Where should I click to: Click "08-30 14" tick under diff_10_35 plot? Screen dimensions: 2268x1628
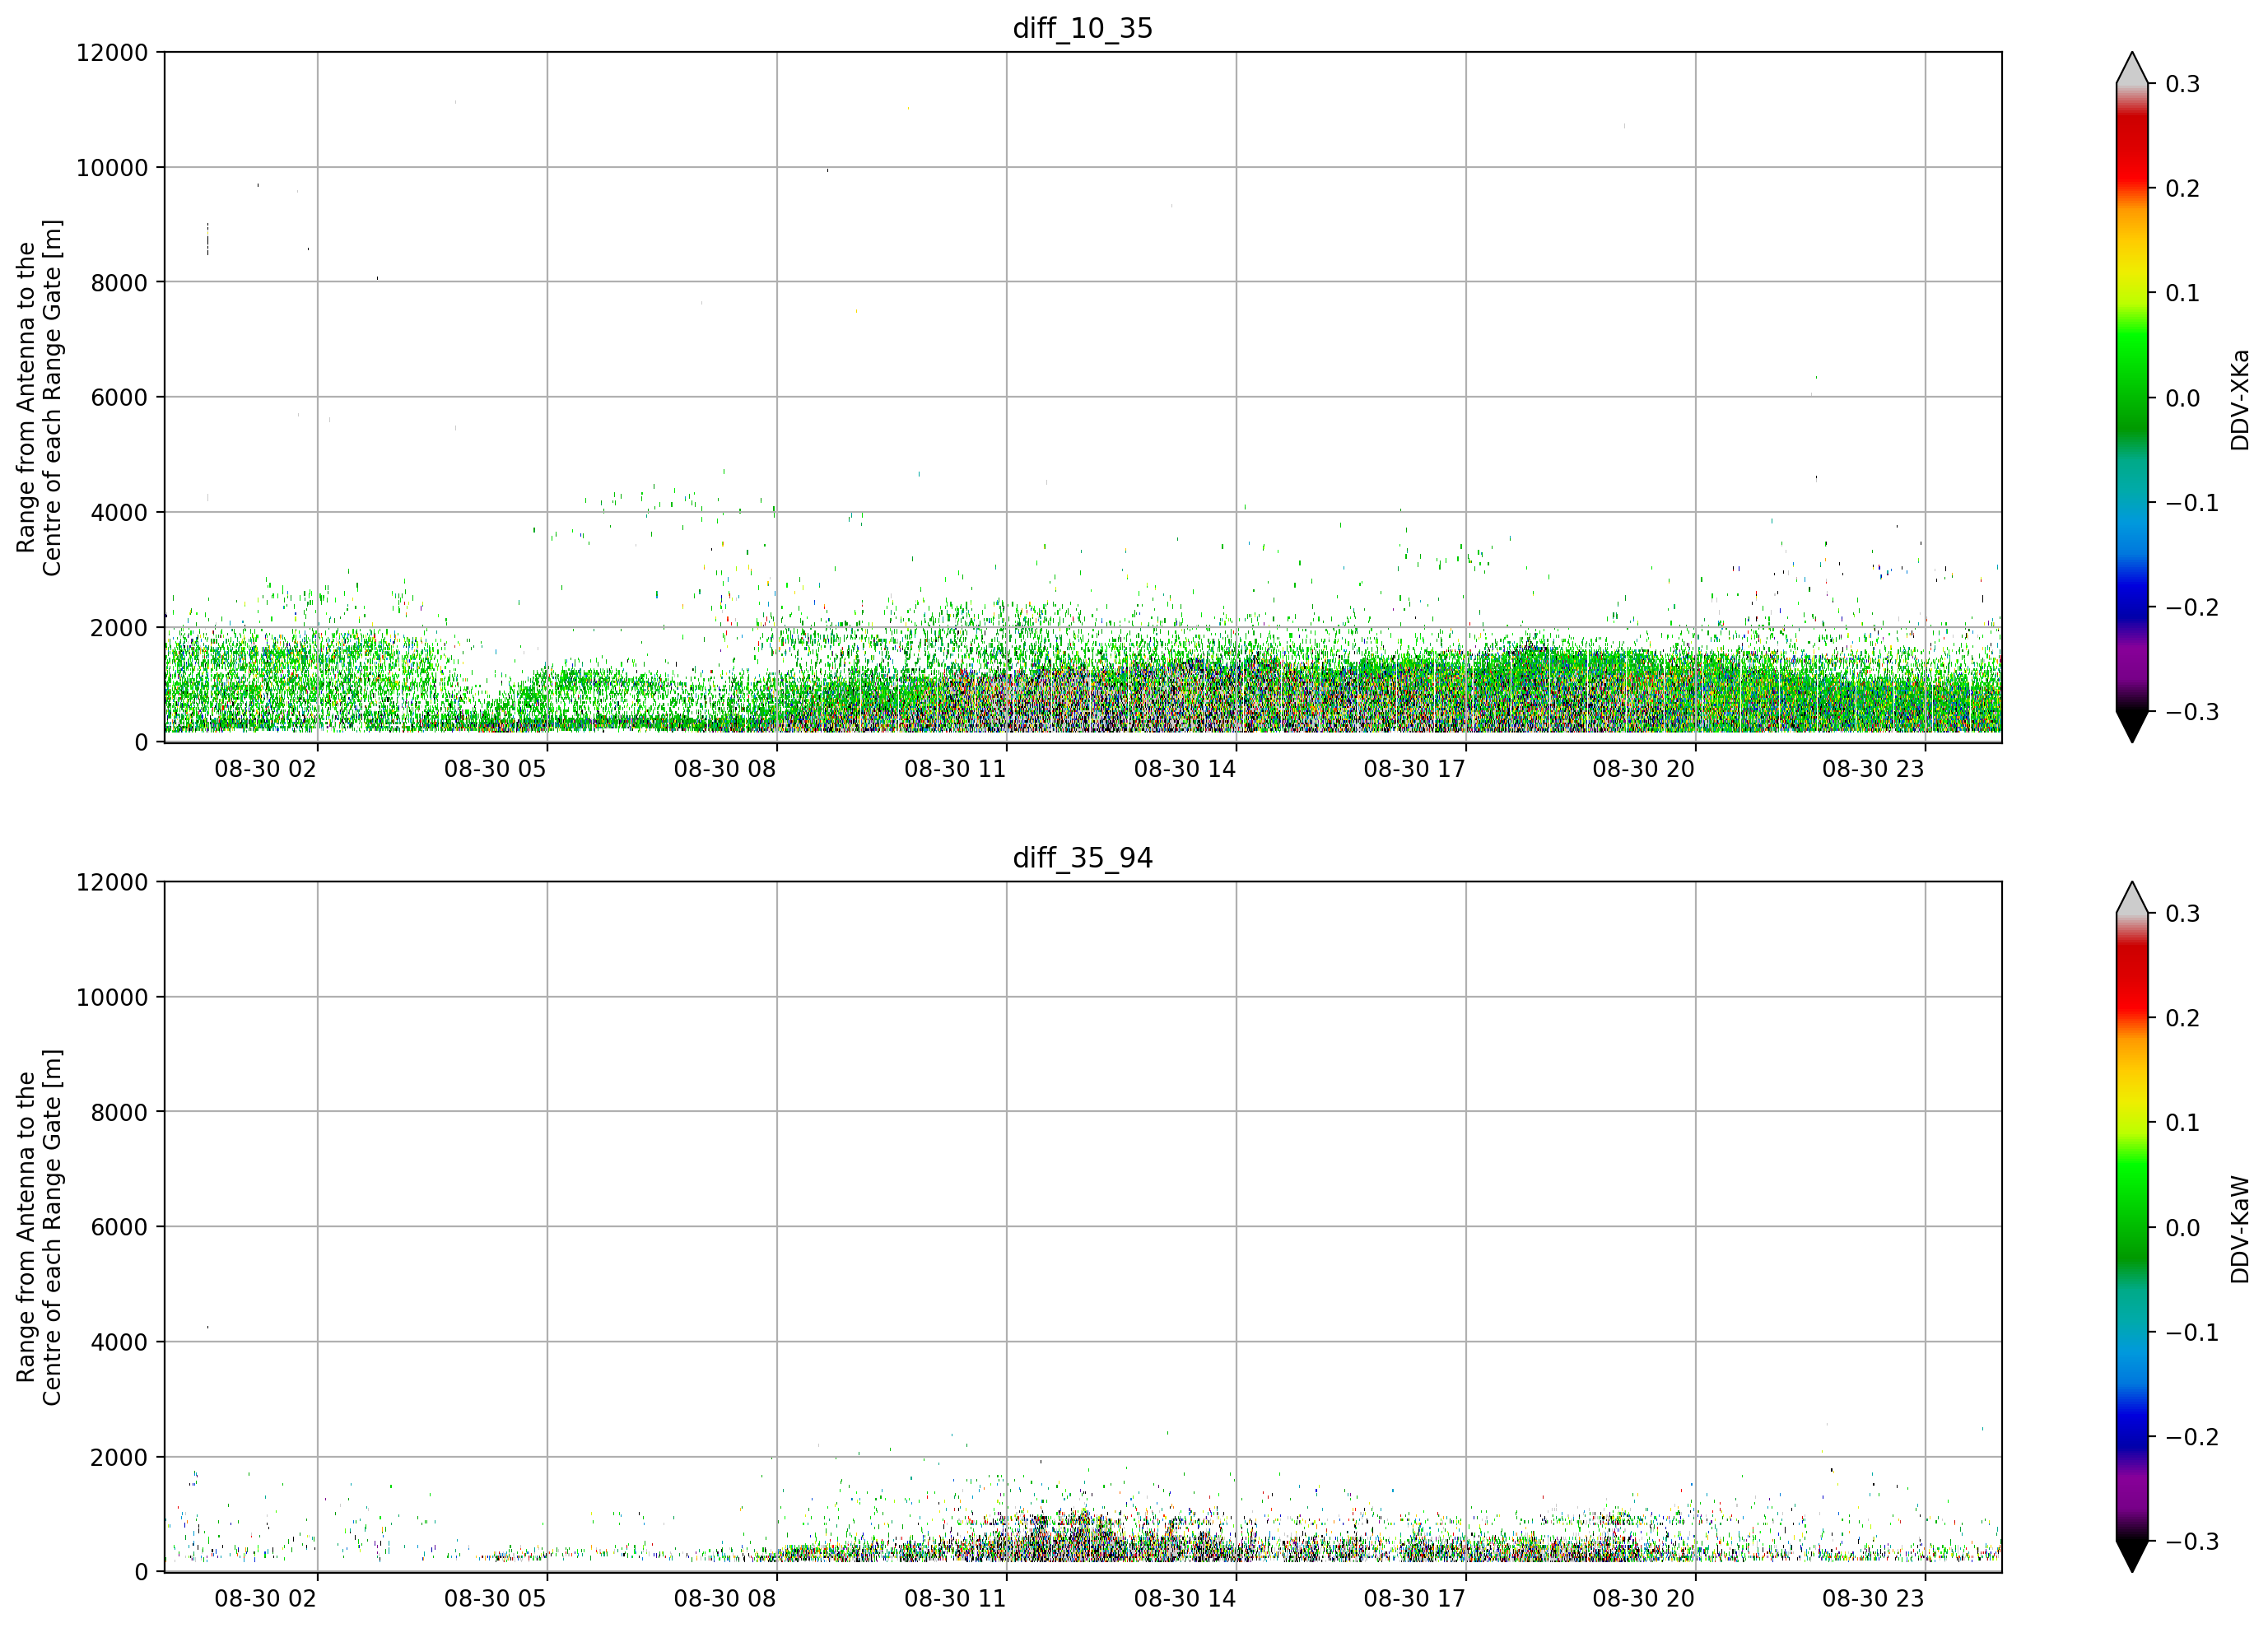1185,769
